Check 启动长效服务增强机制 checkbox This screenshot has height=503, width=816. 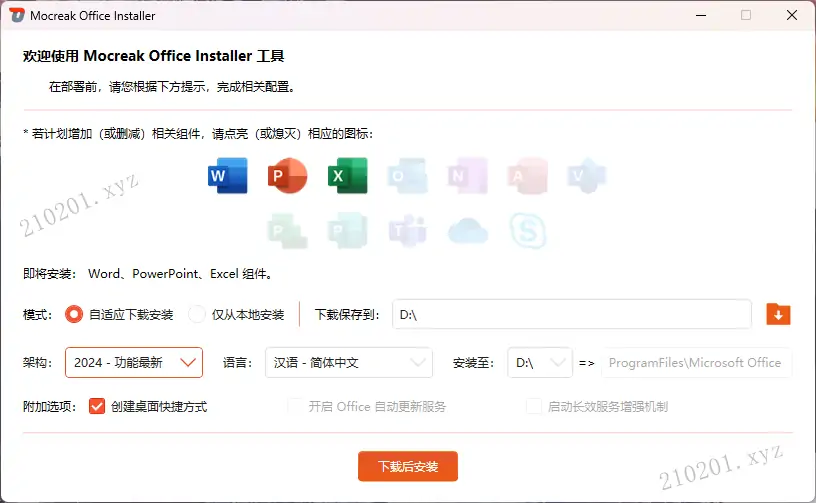coord(534,406)
